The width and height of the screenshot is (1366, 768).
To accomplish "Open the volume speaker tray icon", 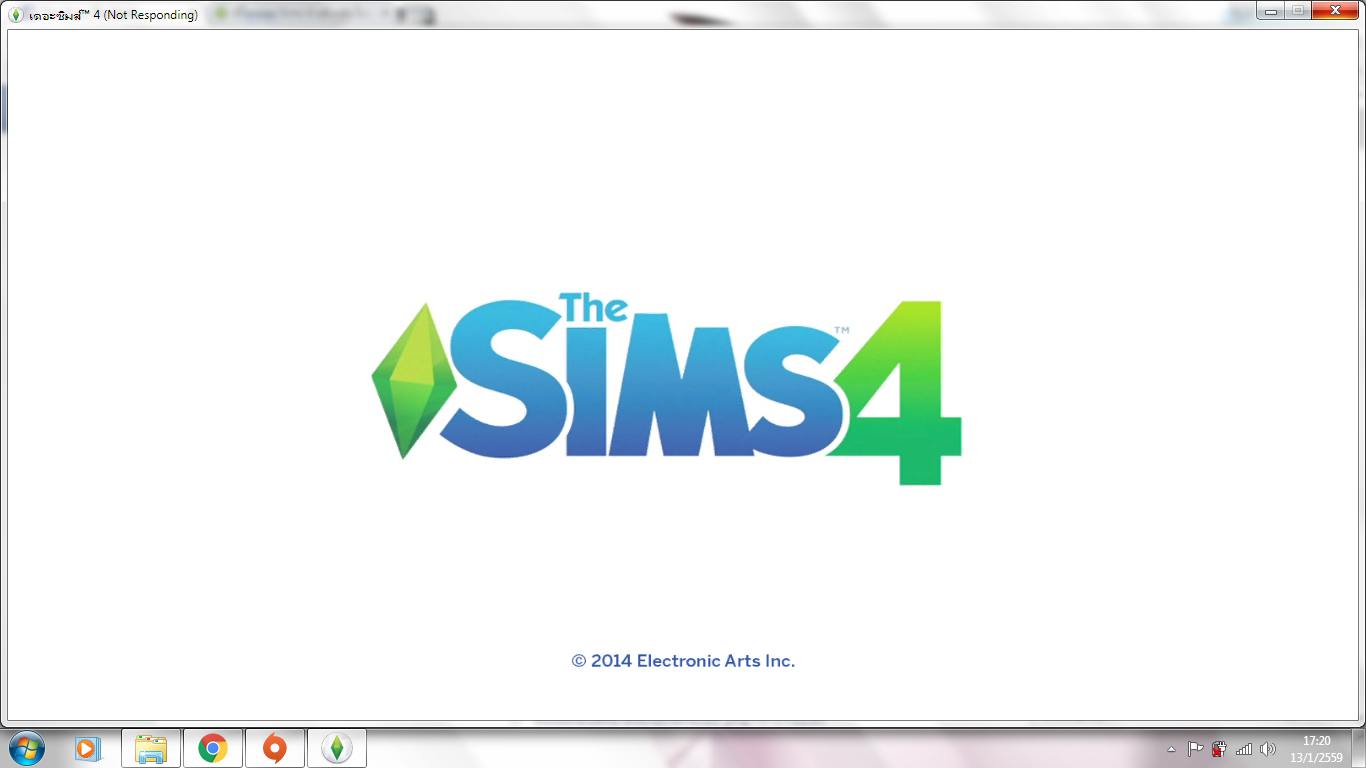I will pos(1268,749).
